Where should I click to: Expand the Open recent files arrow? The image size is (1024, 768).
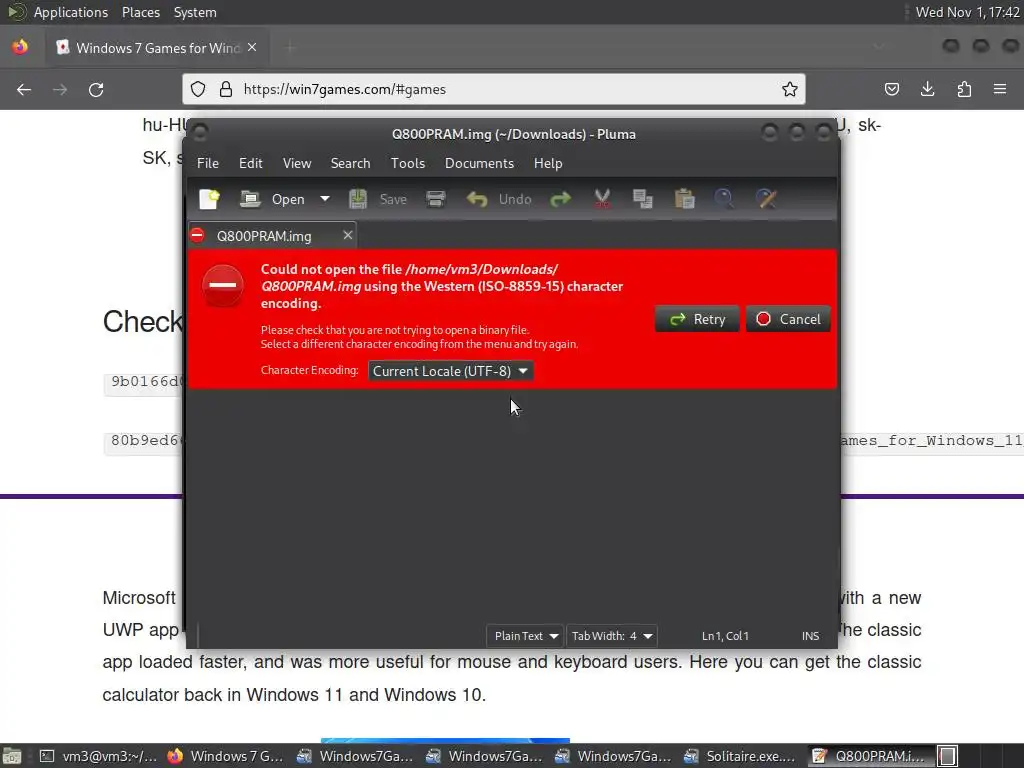coord(325,199)
